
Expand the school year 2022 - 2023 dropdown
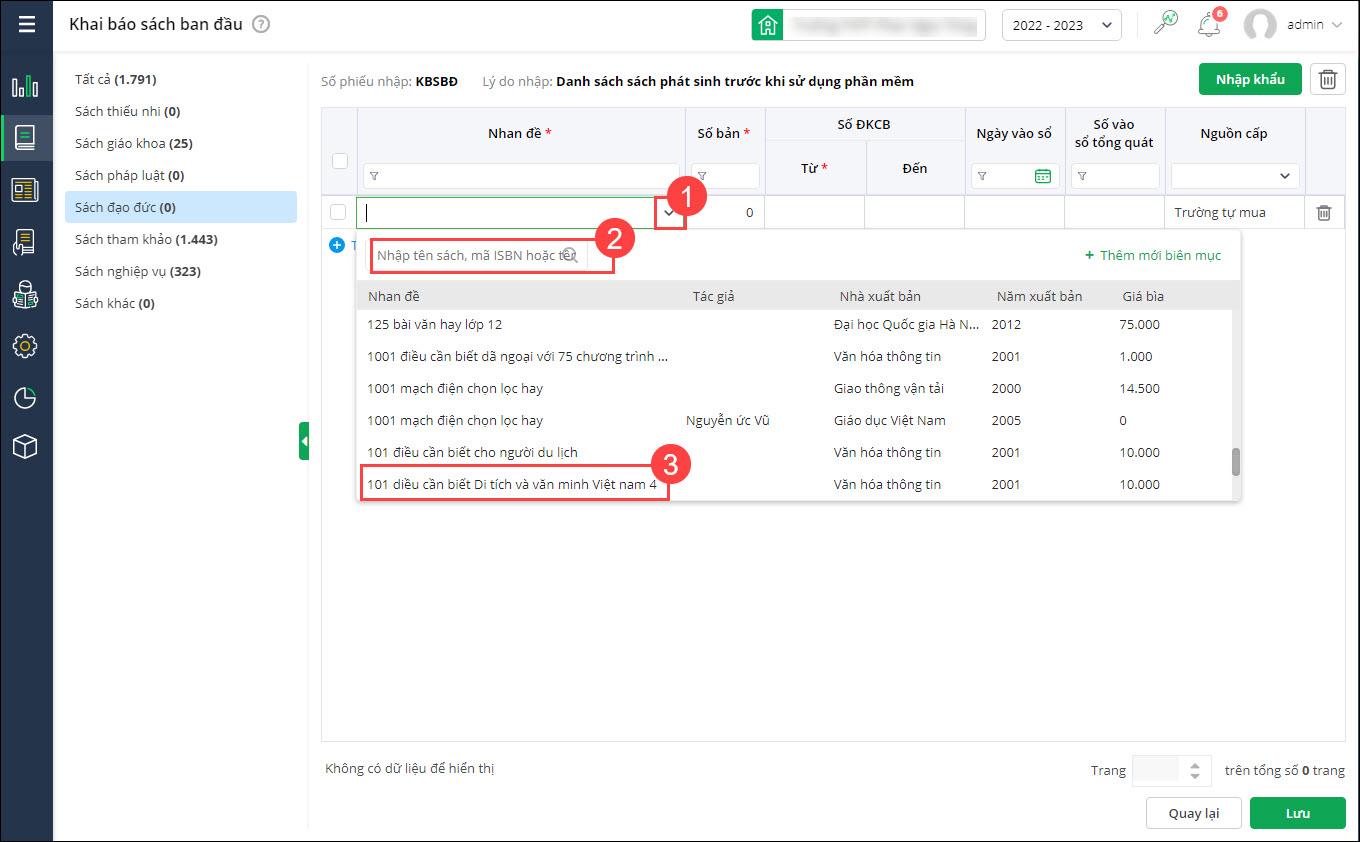[1061, 25]
